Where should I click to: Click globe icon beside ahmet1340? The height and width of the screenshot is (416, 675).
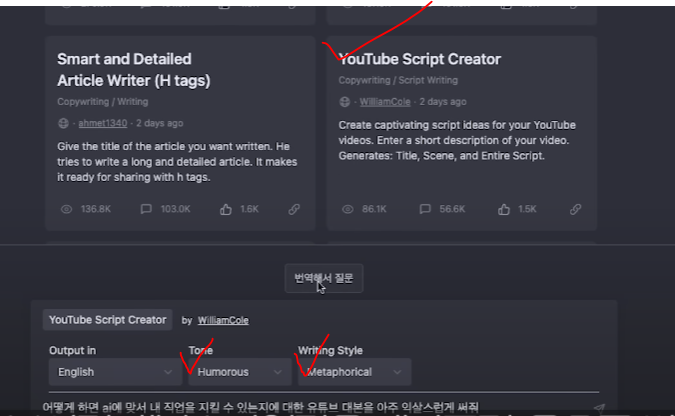point(63,123)
